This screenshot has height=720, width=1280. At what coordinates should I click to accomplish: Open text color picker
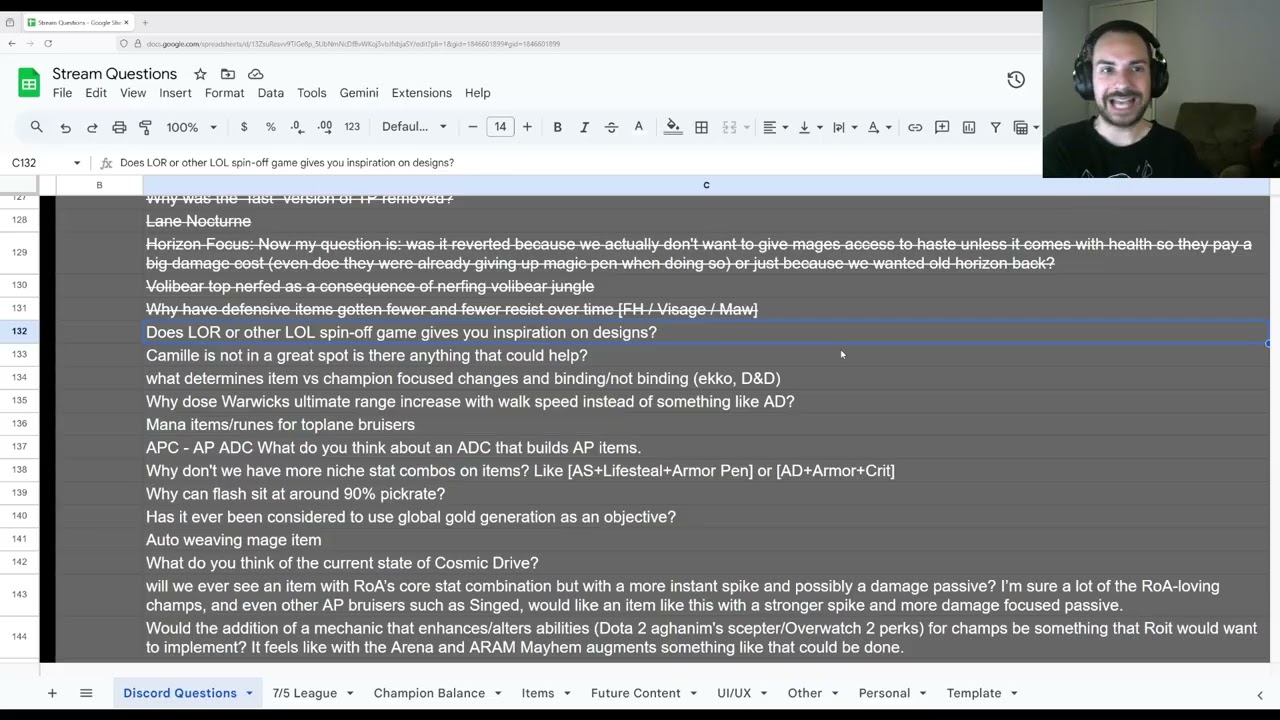click(638, 127)
